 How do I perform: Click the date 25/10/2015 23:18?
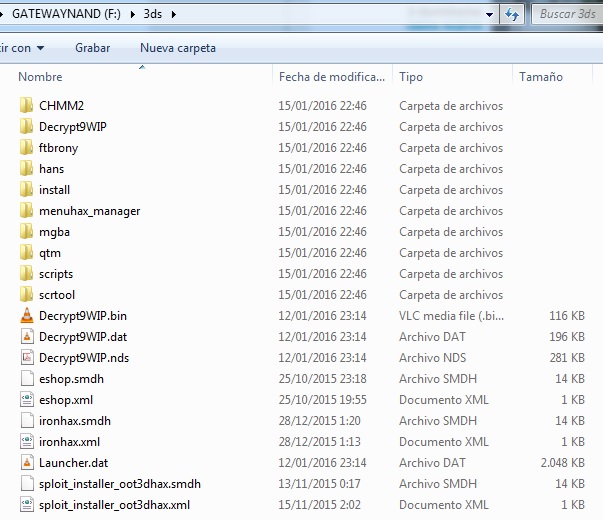(322, 379)
